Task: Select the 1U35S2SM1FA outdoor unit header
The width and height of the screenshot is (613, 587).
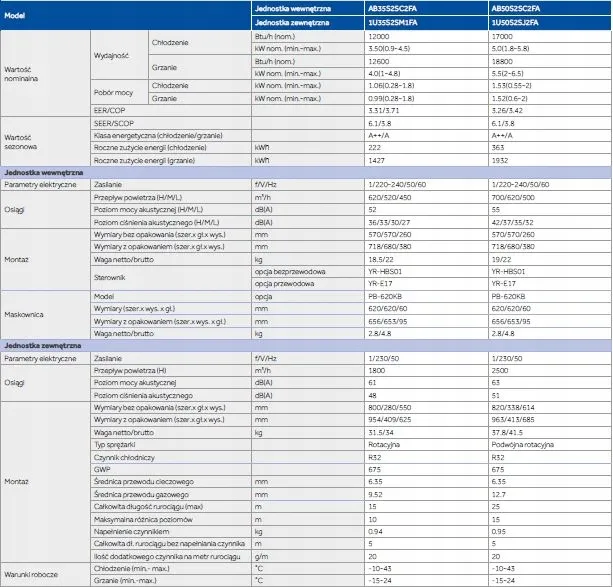Action: tap(426, 23)
